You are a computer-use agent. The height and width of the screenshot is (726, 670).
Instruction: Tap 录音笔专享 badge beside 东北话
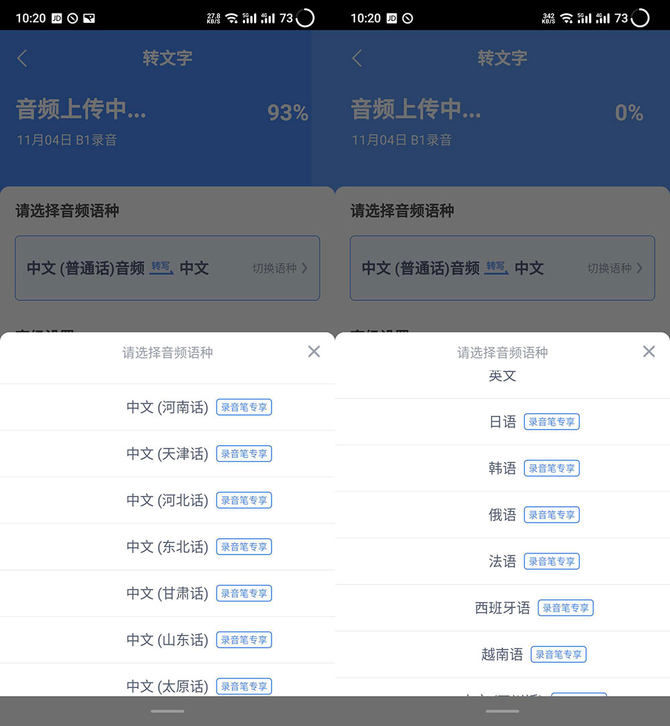click(244, 547)
